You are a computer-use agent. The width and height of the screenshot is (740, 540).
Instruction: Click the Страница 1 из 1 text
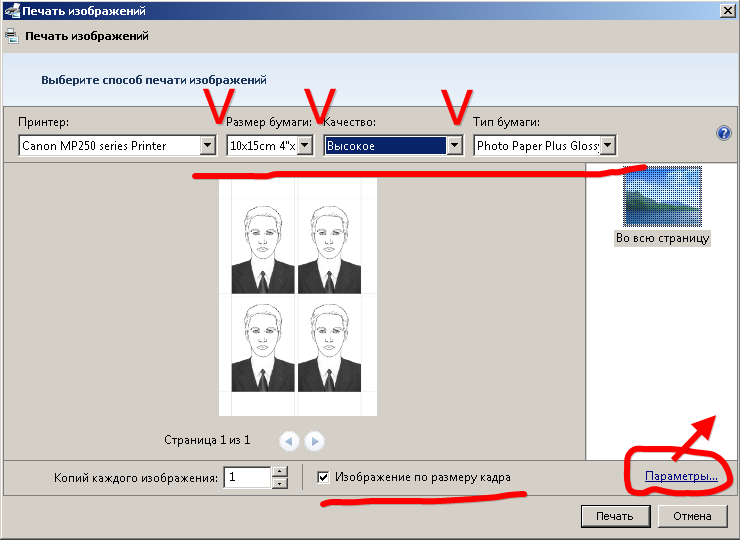(x=207, y=440)
